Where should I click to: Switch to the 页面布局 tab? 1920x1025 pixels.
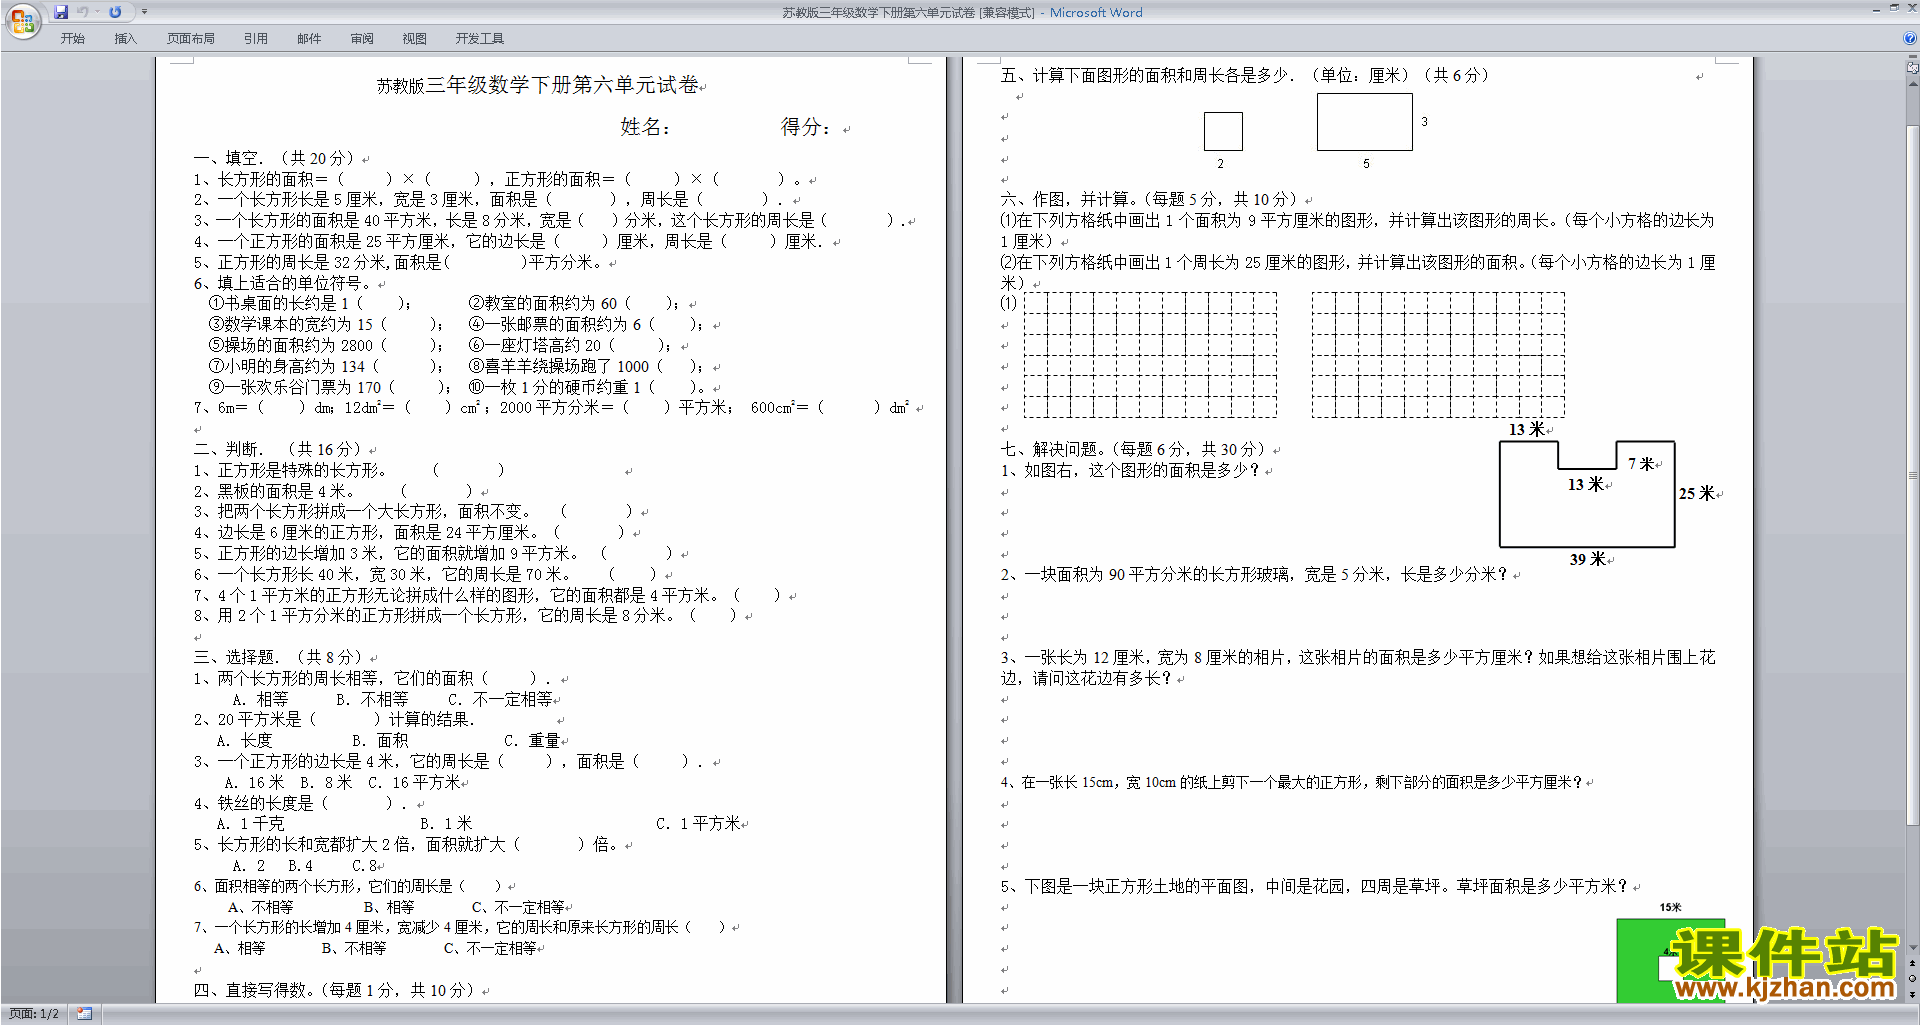tap(191, 39)
